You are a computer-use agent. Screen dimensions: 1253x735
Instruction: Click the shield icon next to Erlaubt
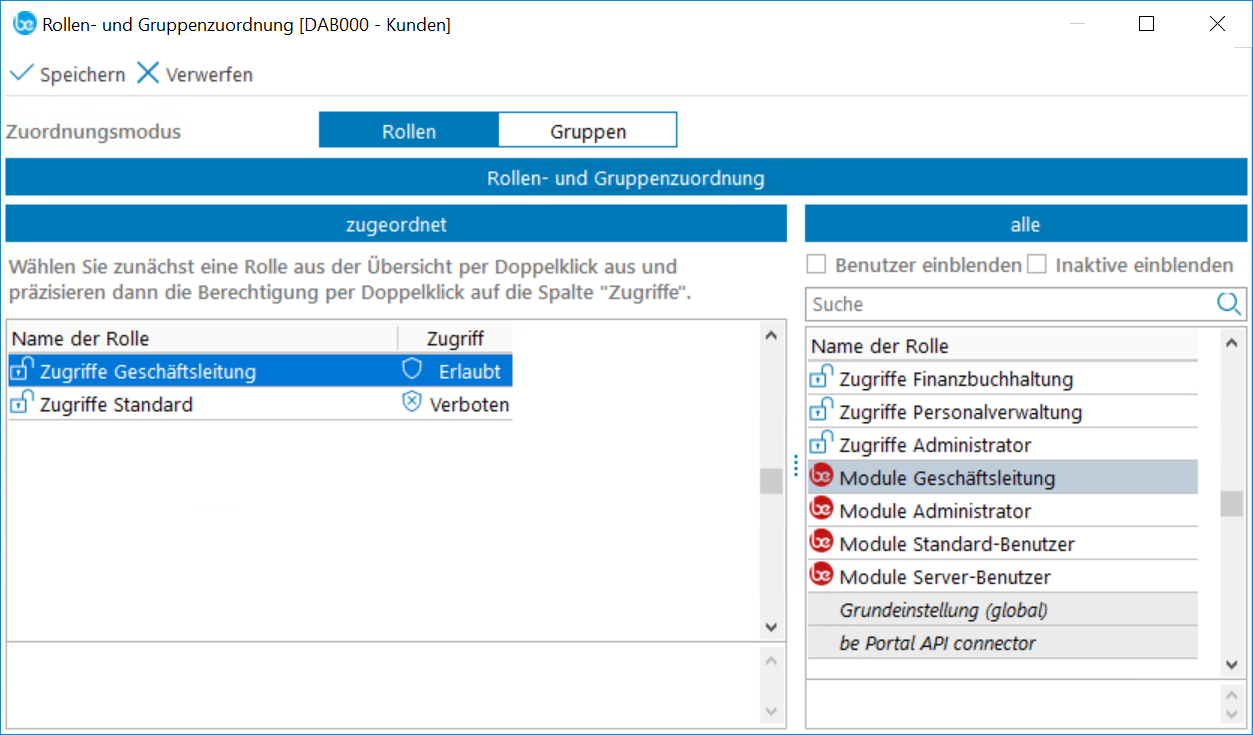[412, 370]
